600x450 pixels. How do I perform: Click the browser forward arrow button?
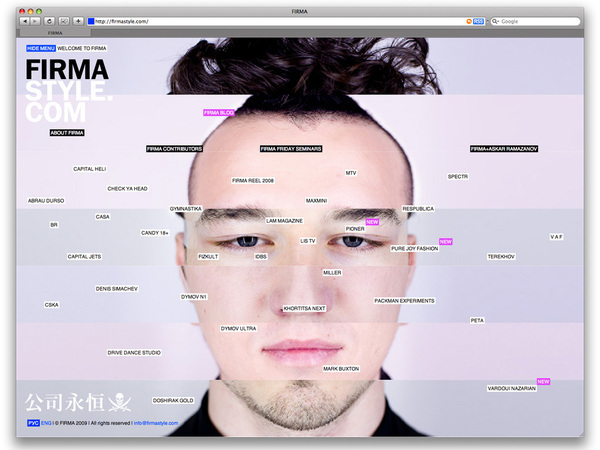[x=35, y=21]
